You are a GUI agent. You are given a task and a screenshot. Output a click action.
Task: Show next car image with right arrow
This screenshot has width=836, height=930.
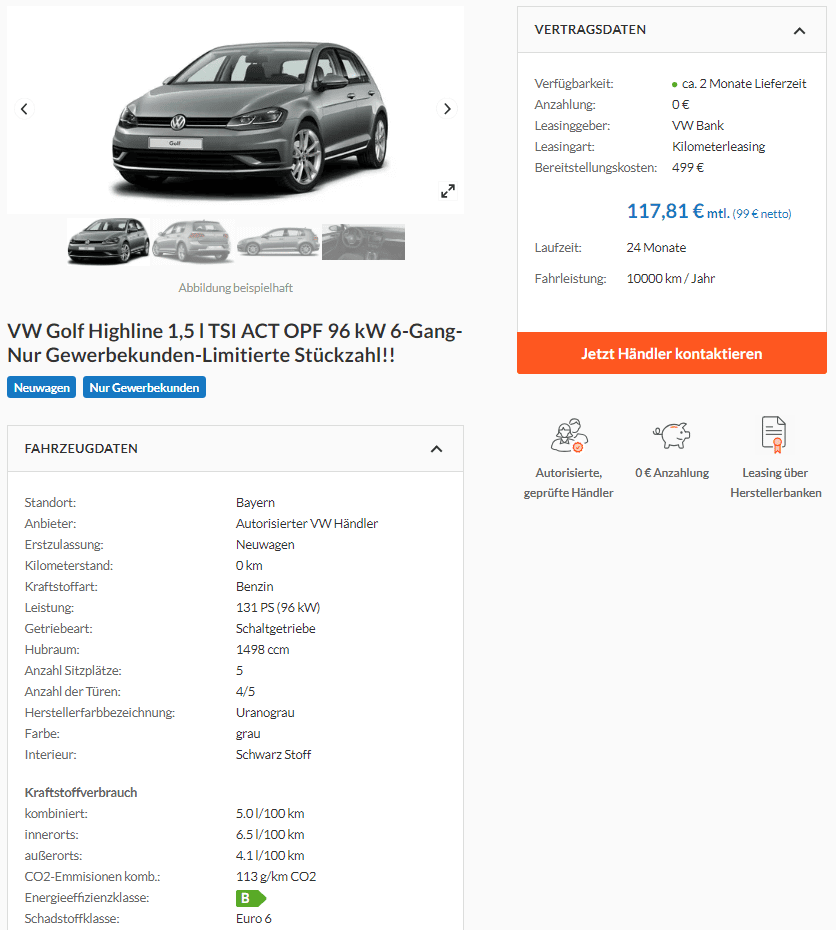click(447, 109)
